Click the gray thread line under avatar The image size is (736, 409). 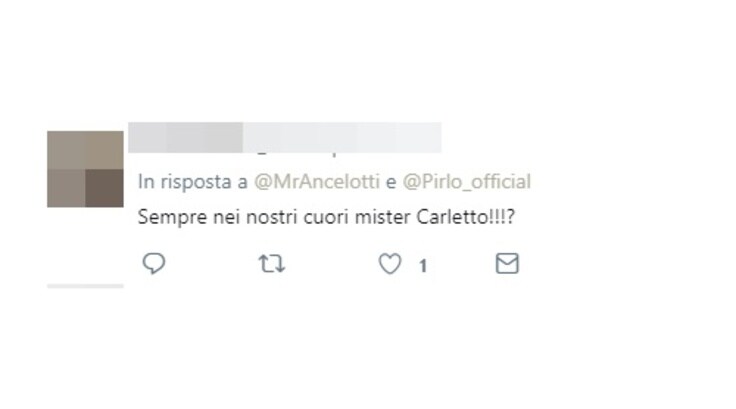(85, 286)
